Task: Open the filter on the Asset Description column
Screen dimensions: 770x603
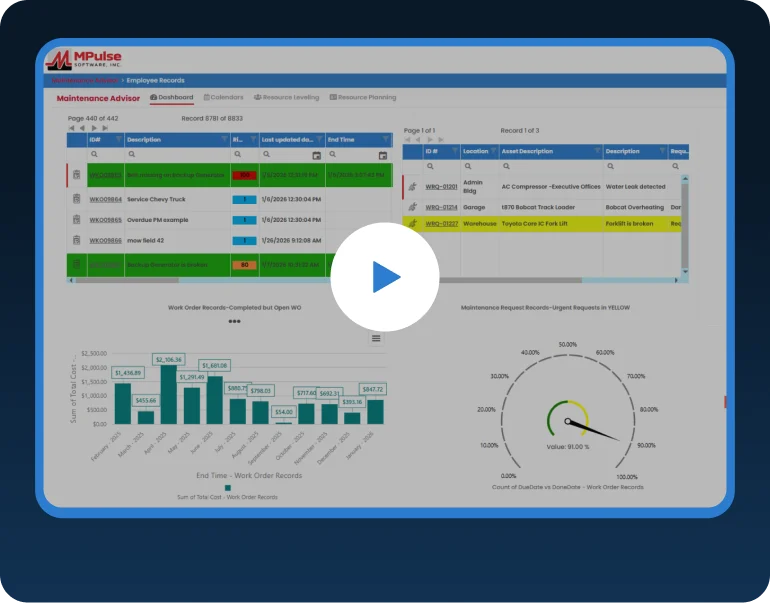Action: point(597,151)
